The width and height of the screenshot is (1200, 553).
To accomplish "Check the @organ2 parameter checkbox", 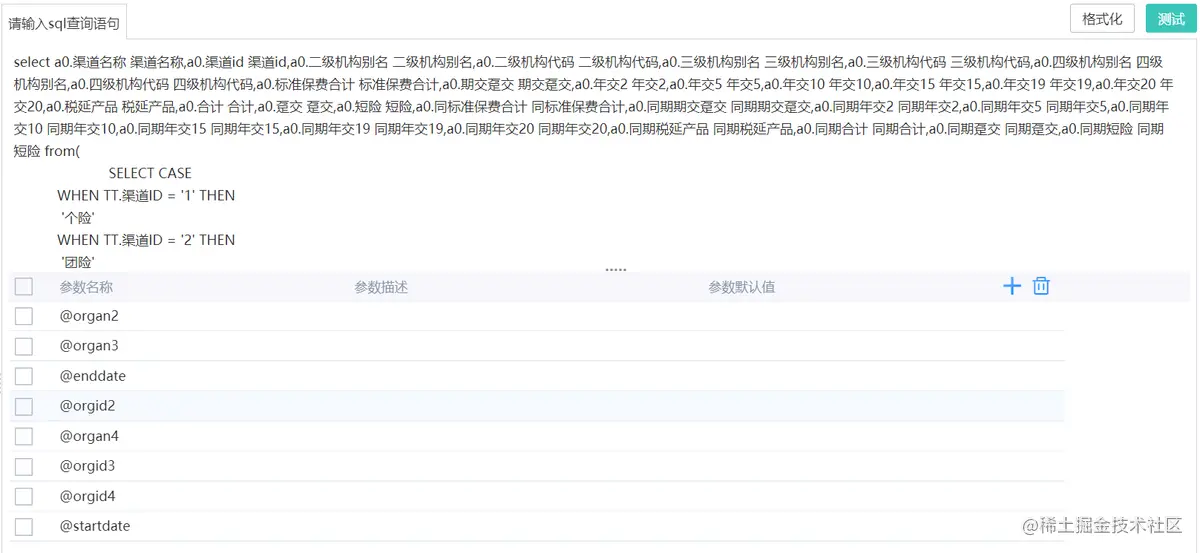I will [24, 316].
